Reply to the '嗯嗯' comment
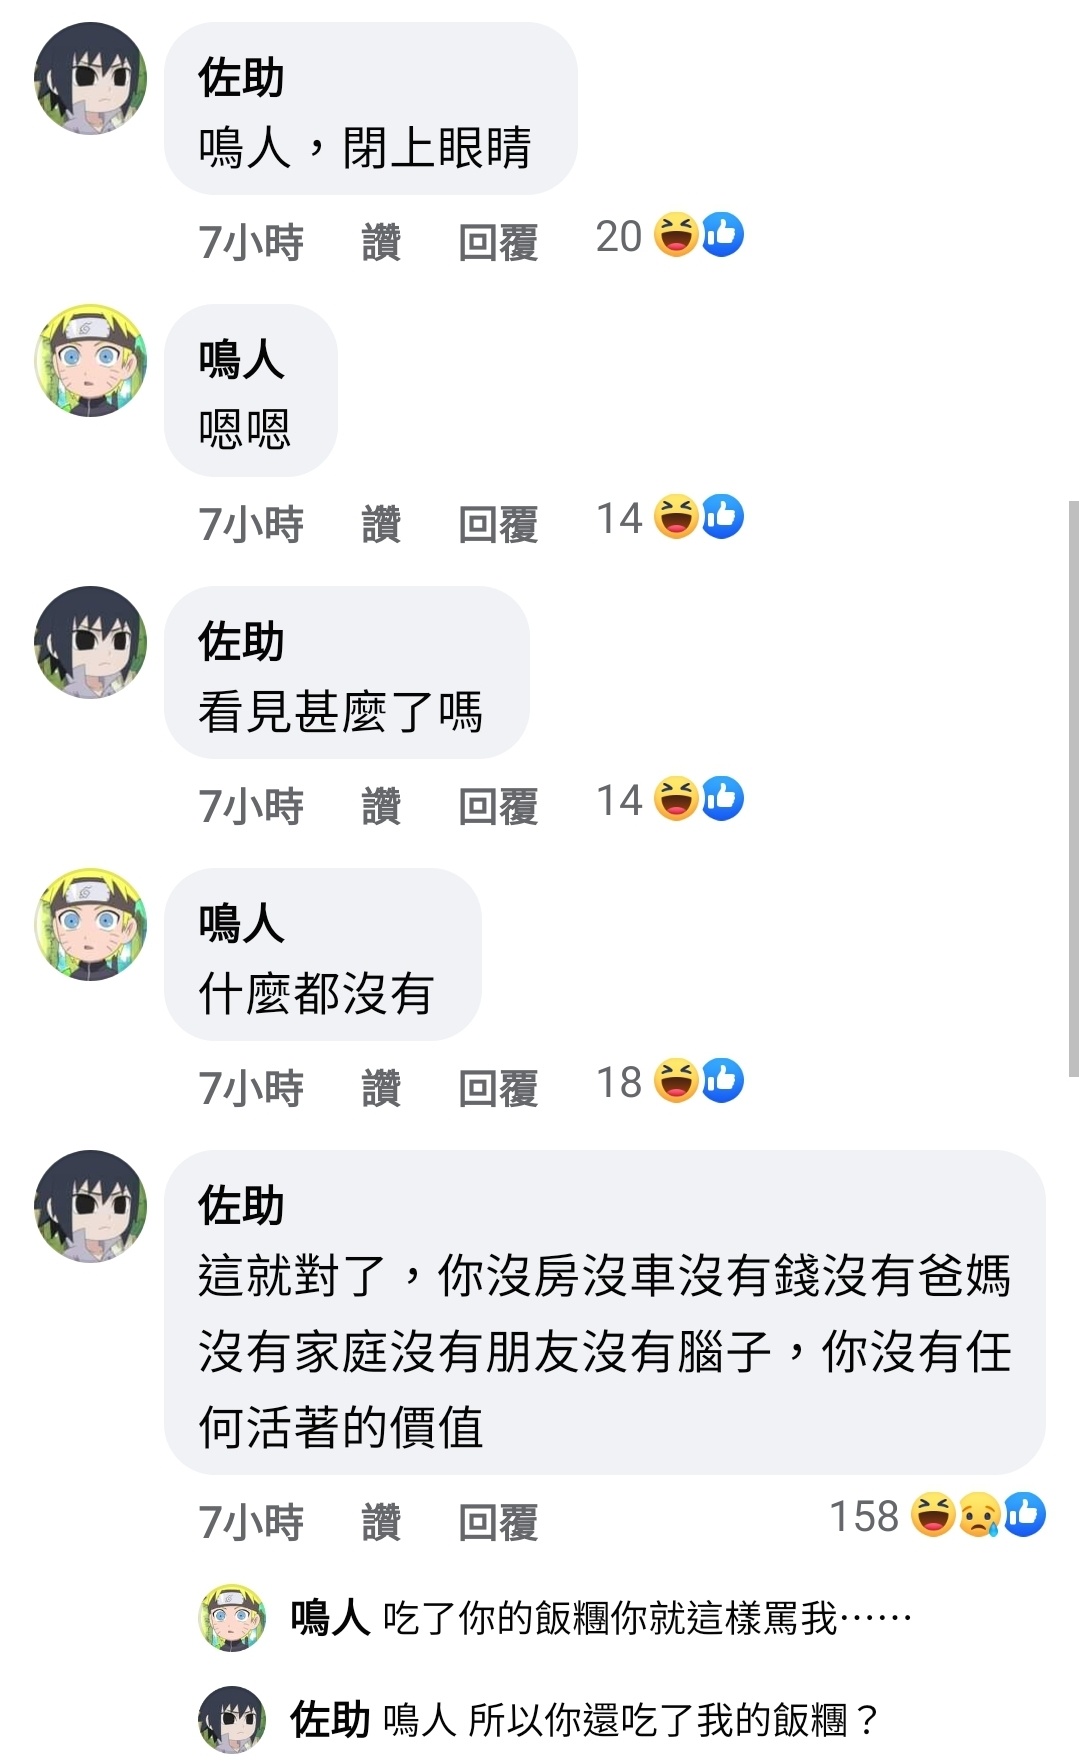 tap(498, 524)
